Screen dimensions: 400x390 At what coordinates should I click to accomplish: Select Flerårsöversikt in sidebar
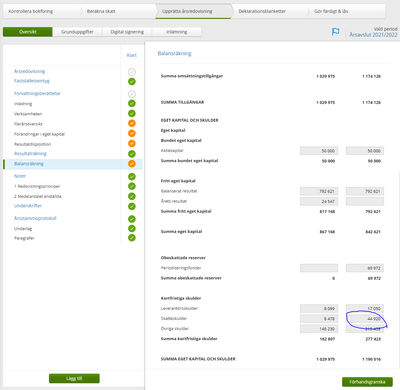[x=28, y=124]
